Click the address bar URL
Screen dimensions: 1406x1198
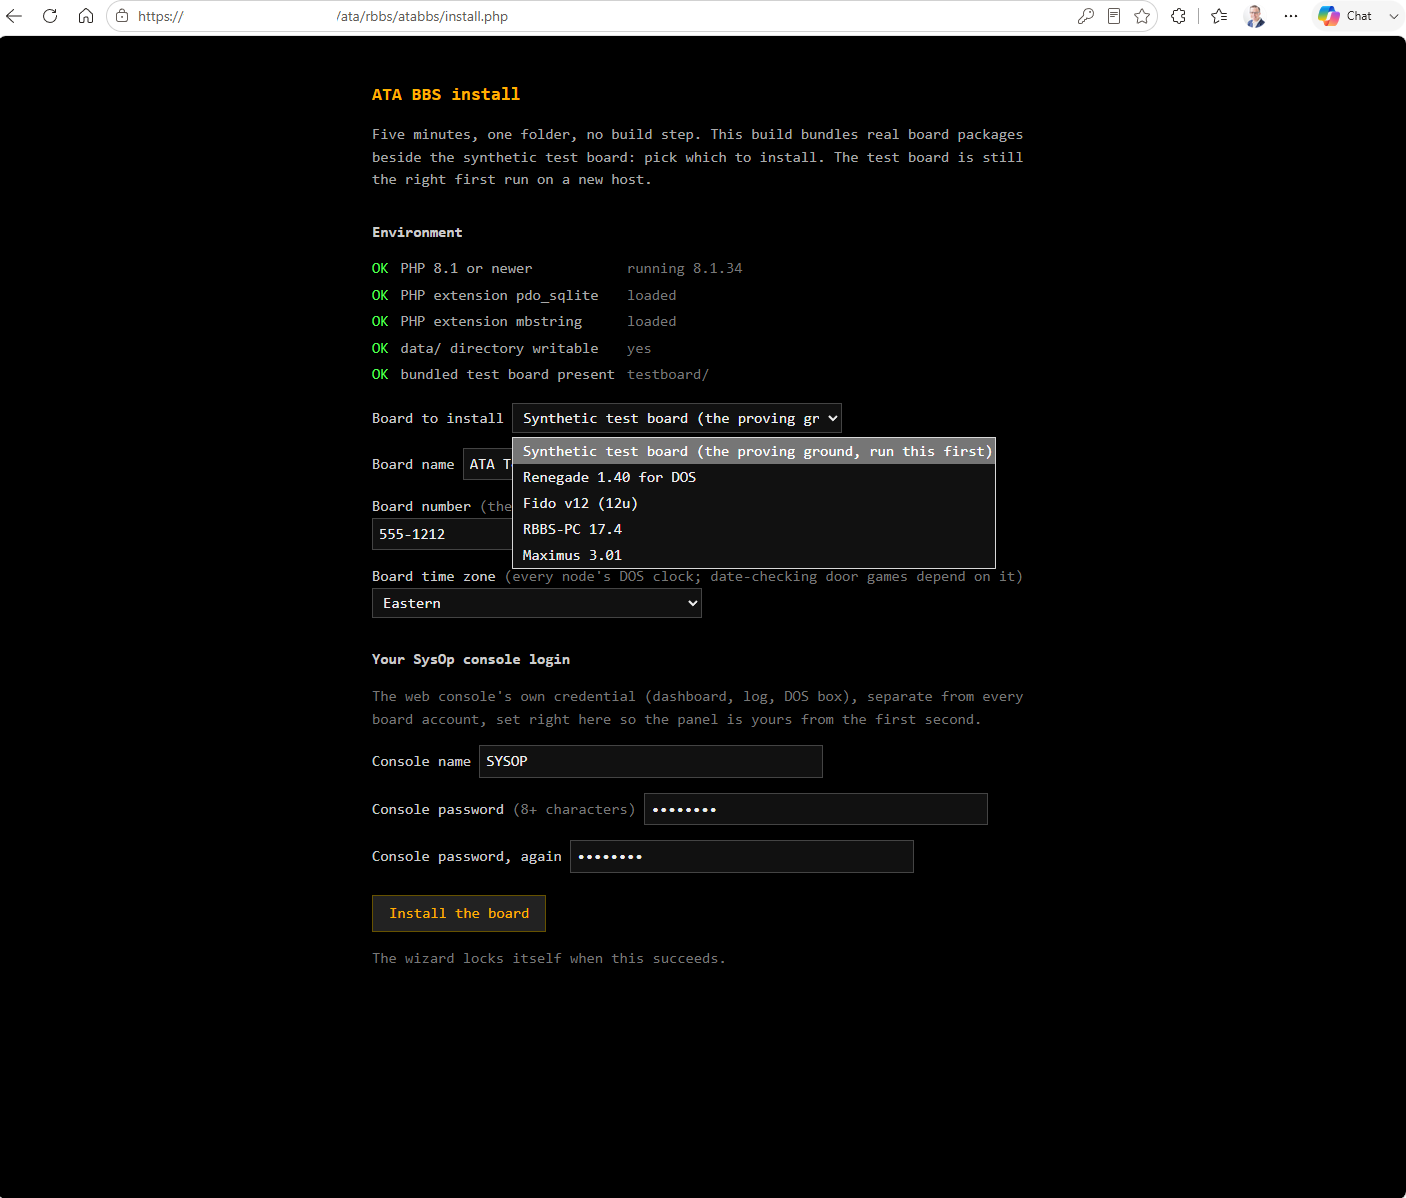coord(322,16)
